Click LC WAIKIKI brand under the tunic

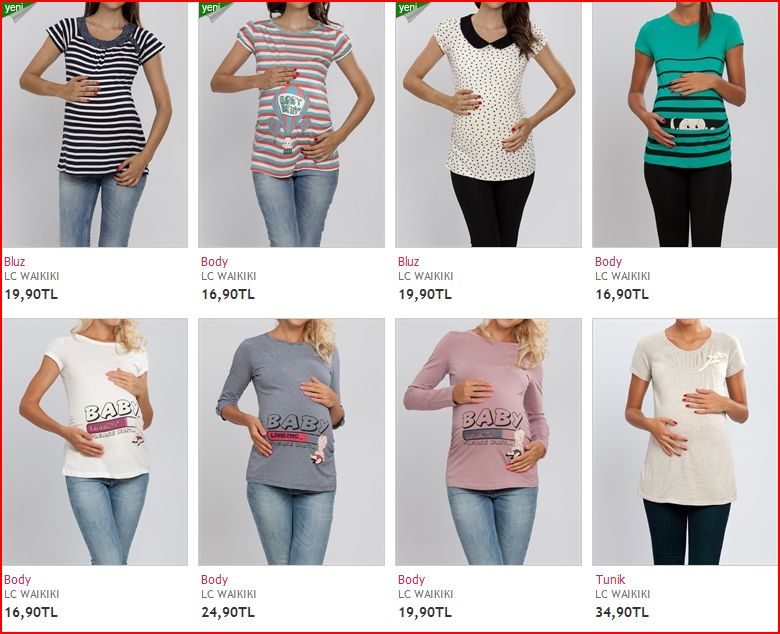[x=623, y=594]
